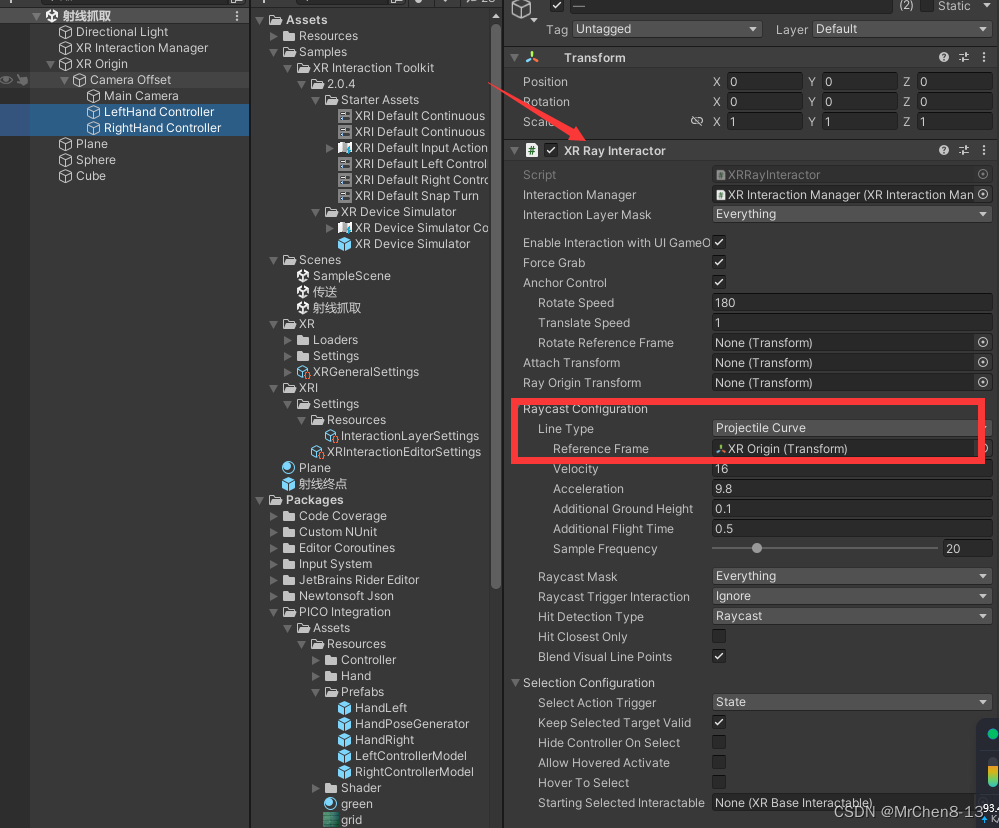The height and width of the screenshot is (828, 999).
Task: Click the Starting Selected Interactable object picker
Action: tap(982, 802)
